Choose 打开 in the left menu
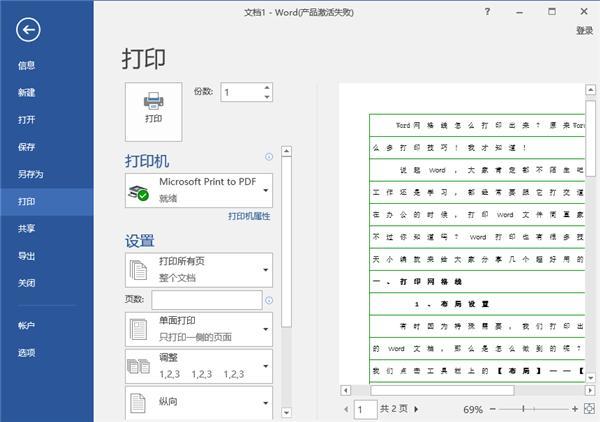600x422 pixels. click(26, 120)
